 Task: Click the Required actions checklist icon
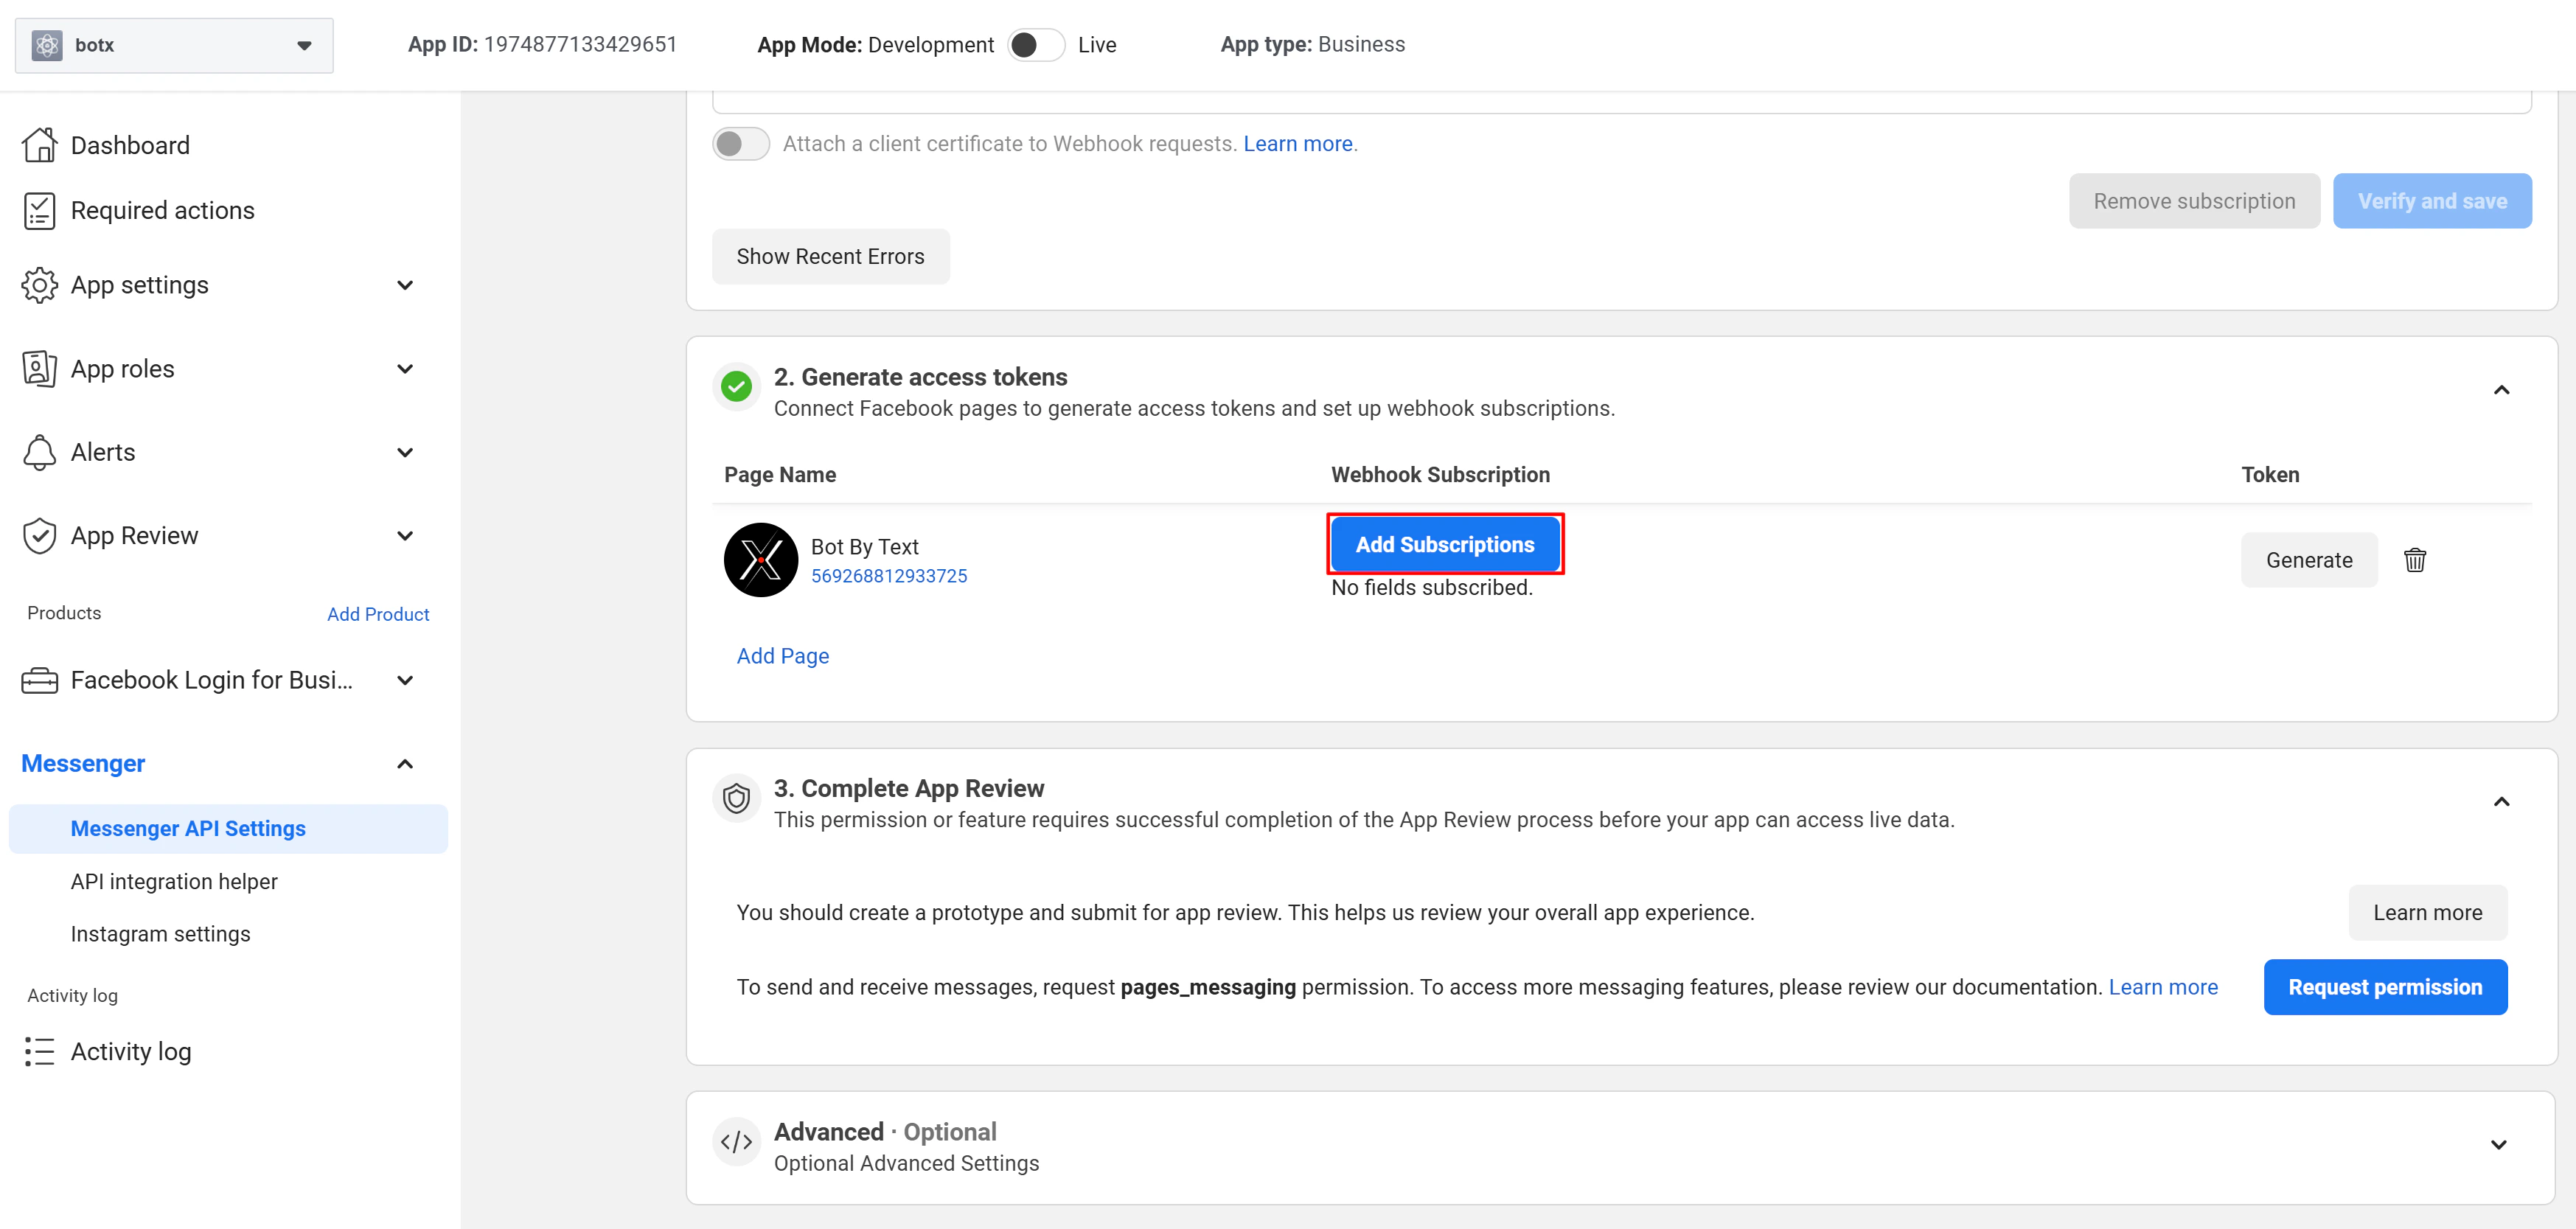(39, 211)
